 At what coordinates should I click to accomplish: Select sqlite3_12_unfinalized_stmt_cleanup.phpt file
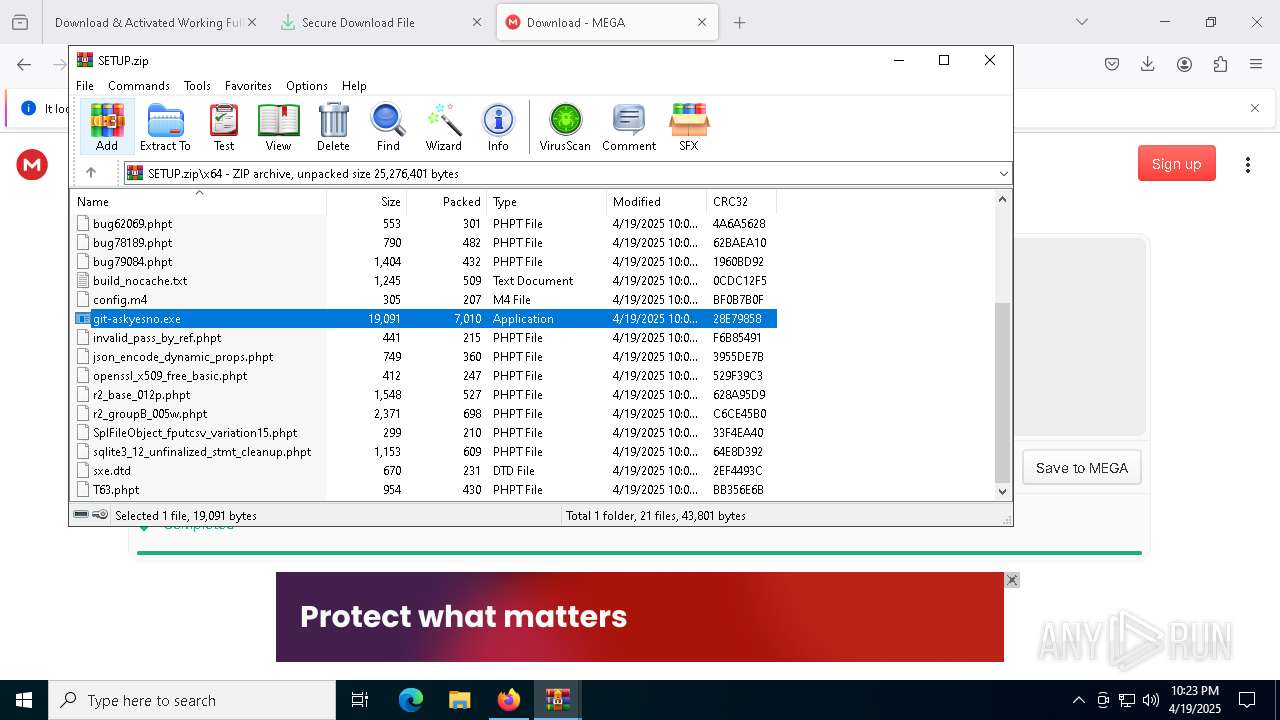click(424, 452)
